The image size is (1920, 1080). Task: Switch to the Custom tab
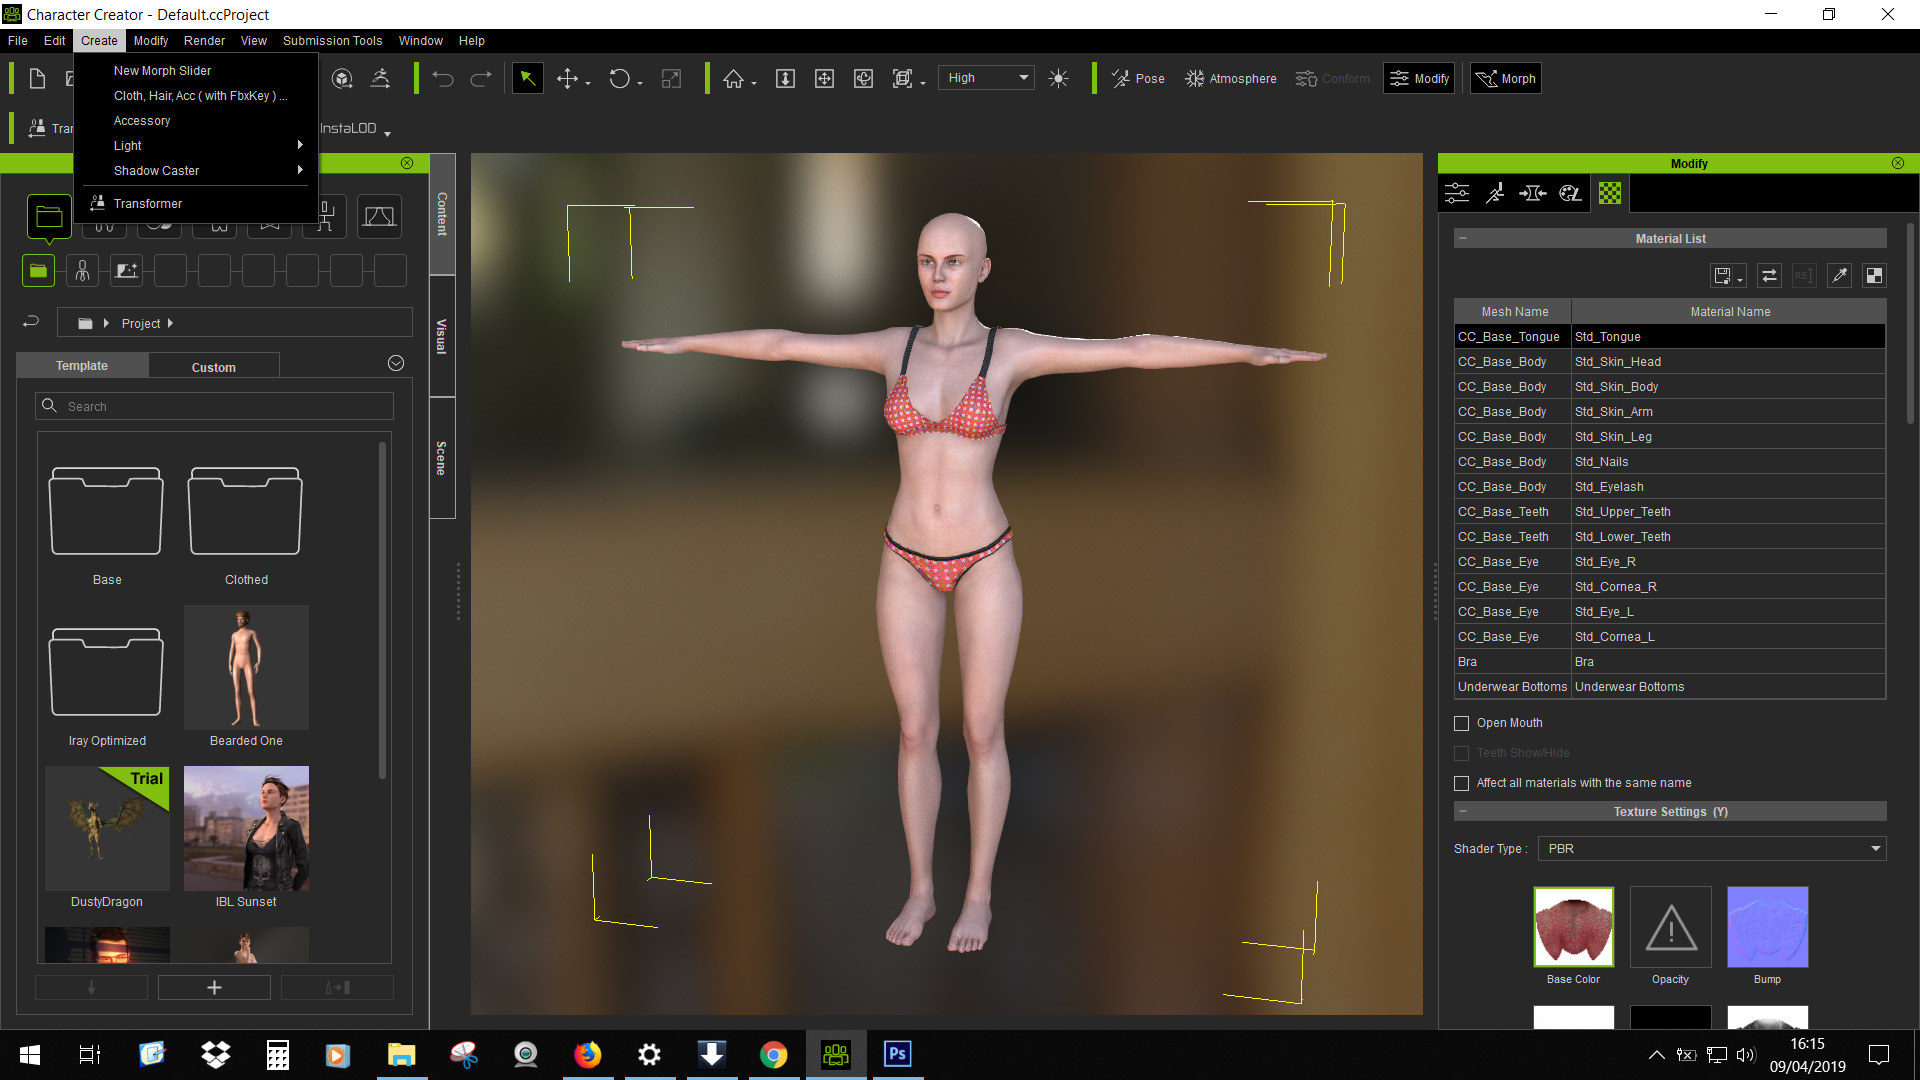(214, 367)
